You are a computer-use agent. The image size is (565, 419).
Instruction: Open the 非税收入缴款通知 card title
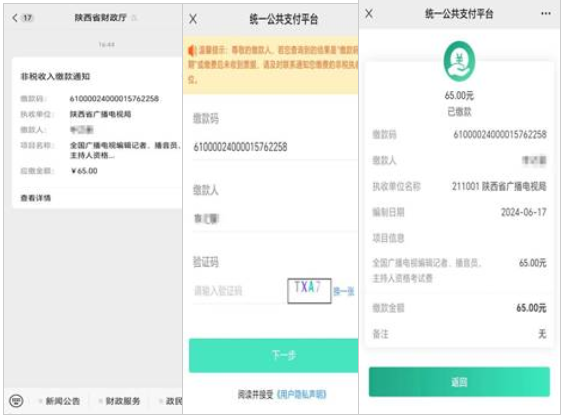pos(55,76)
